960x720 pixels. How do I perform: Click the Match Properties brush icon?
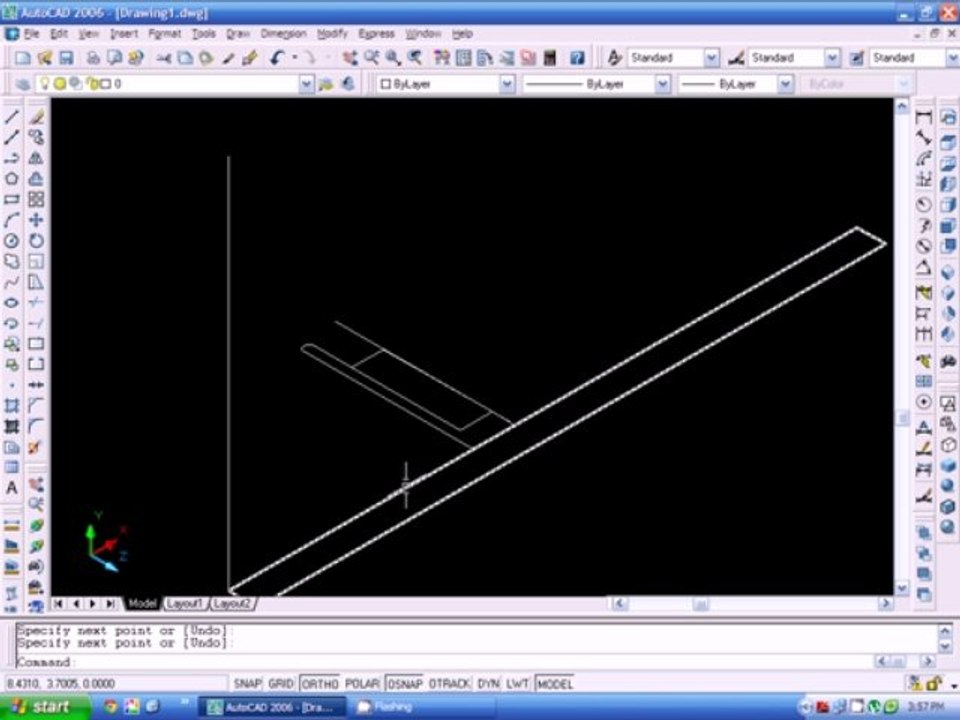click(x=228, y=58)
